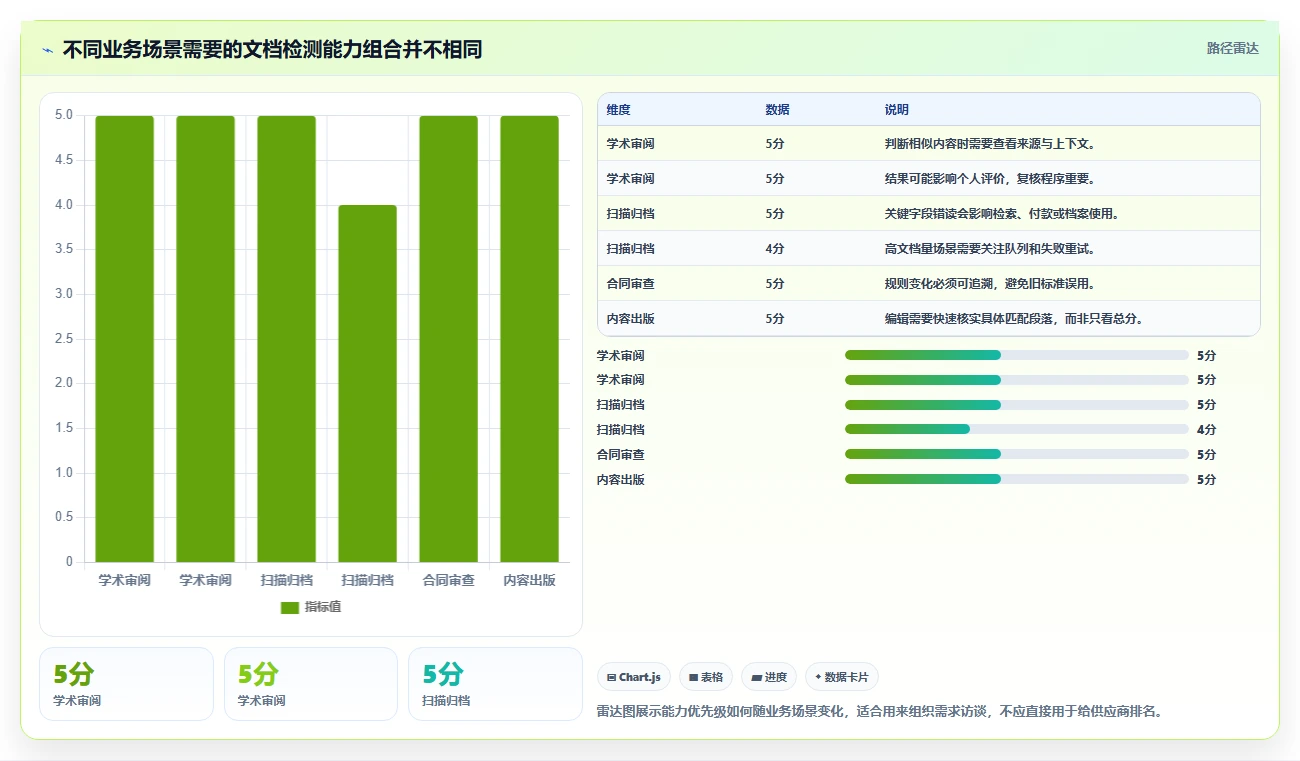Click the 进度 chip
Viewport: 1300px width, 761px height.
(769, 677)
